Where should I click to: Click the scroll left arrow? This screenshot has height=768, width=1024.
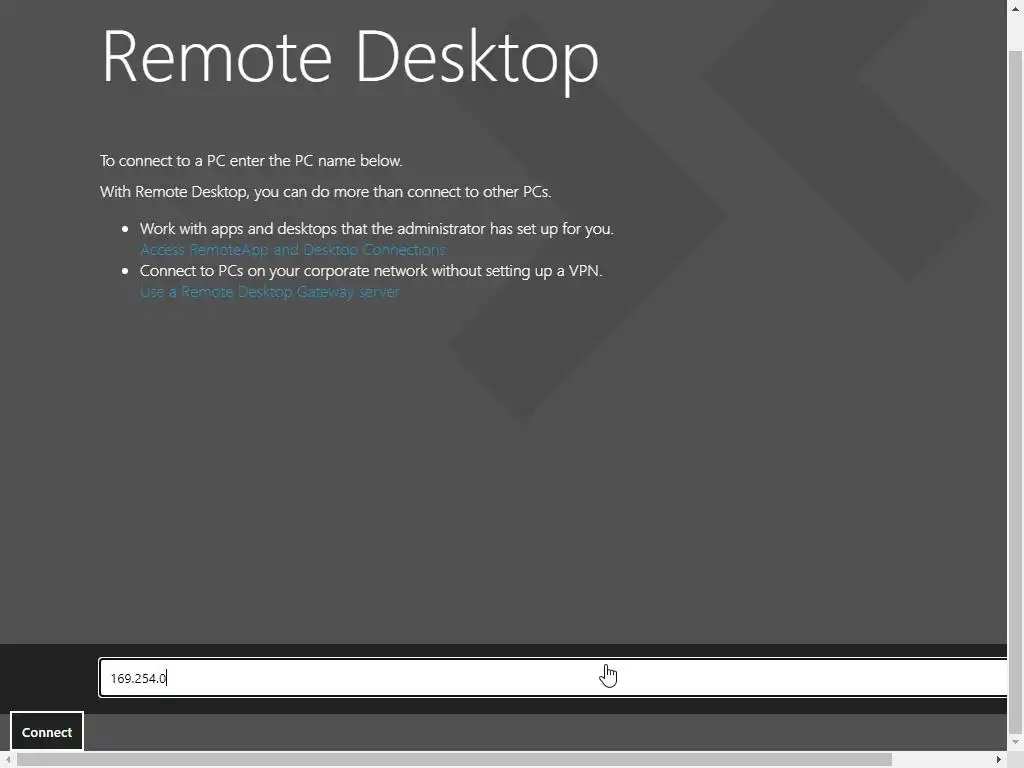click(x=8, y=760)
